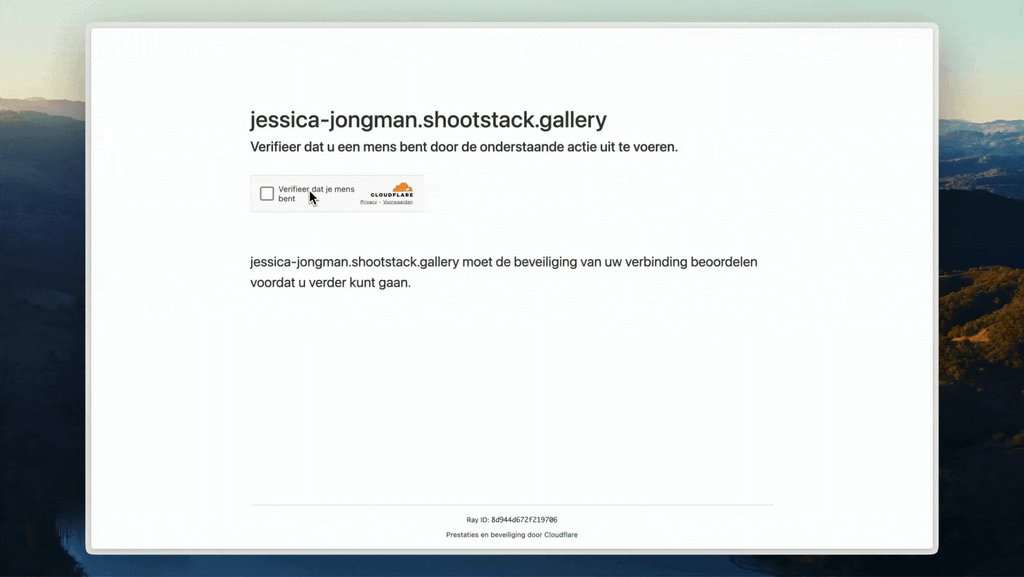The image size is (1024, 577).
Task: Toggle the verification box in the Cloudflare widget
Action: pyautogui.click(x=266, y=193)
